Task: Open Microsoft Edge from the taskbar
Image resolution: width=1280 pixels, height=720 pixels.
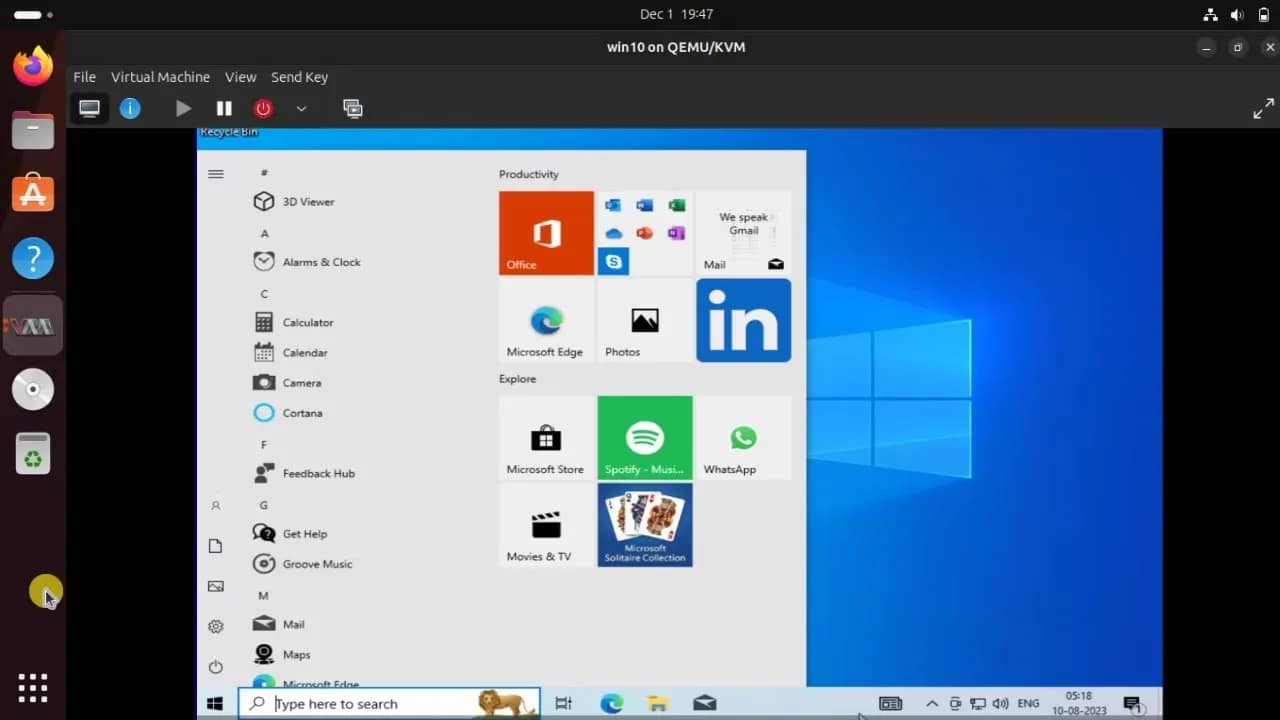Action: tap(610, 703)
